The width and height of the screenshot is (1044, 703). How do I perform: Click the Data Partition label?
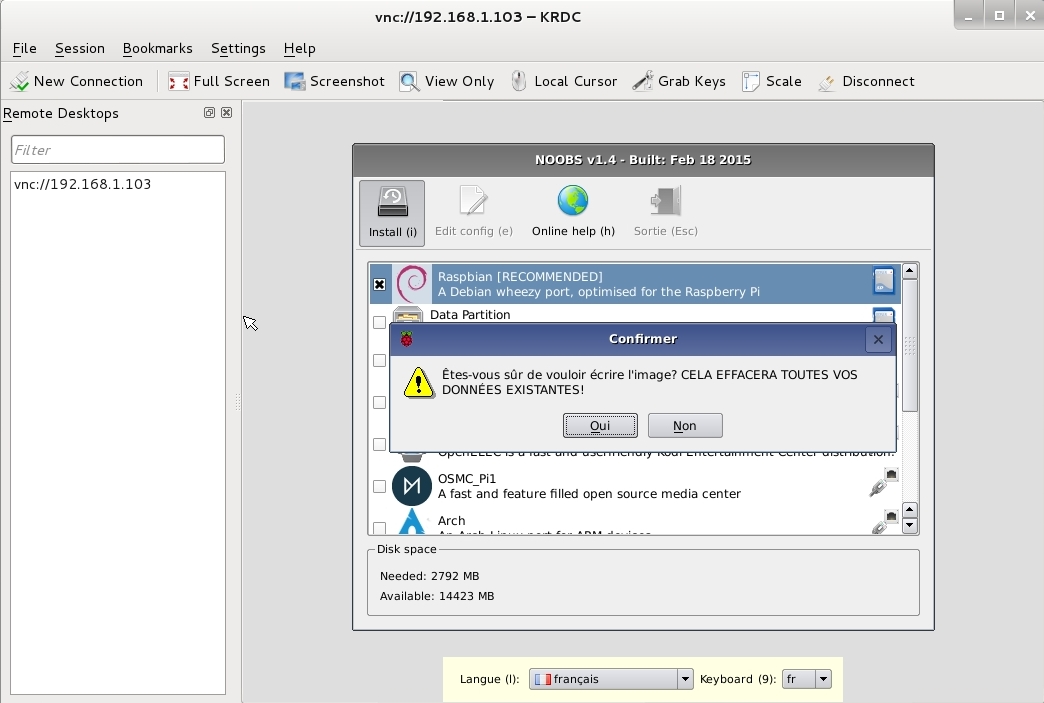point(470,315)
